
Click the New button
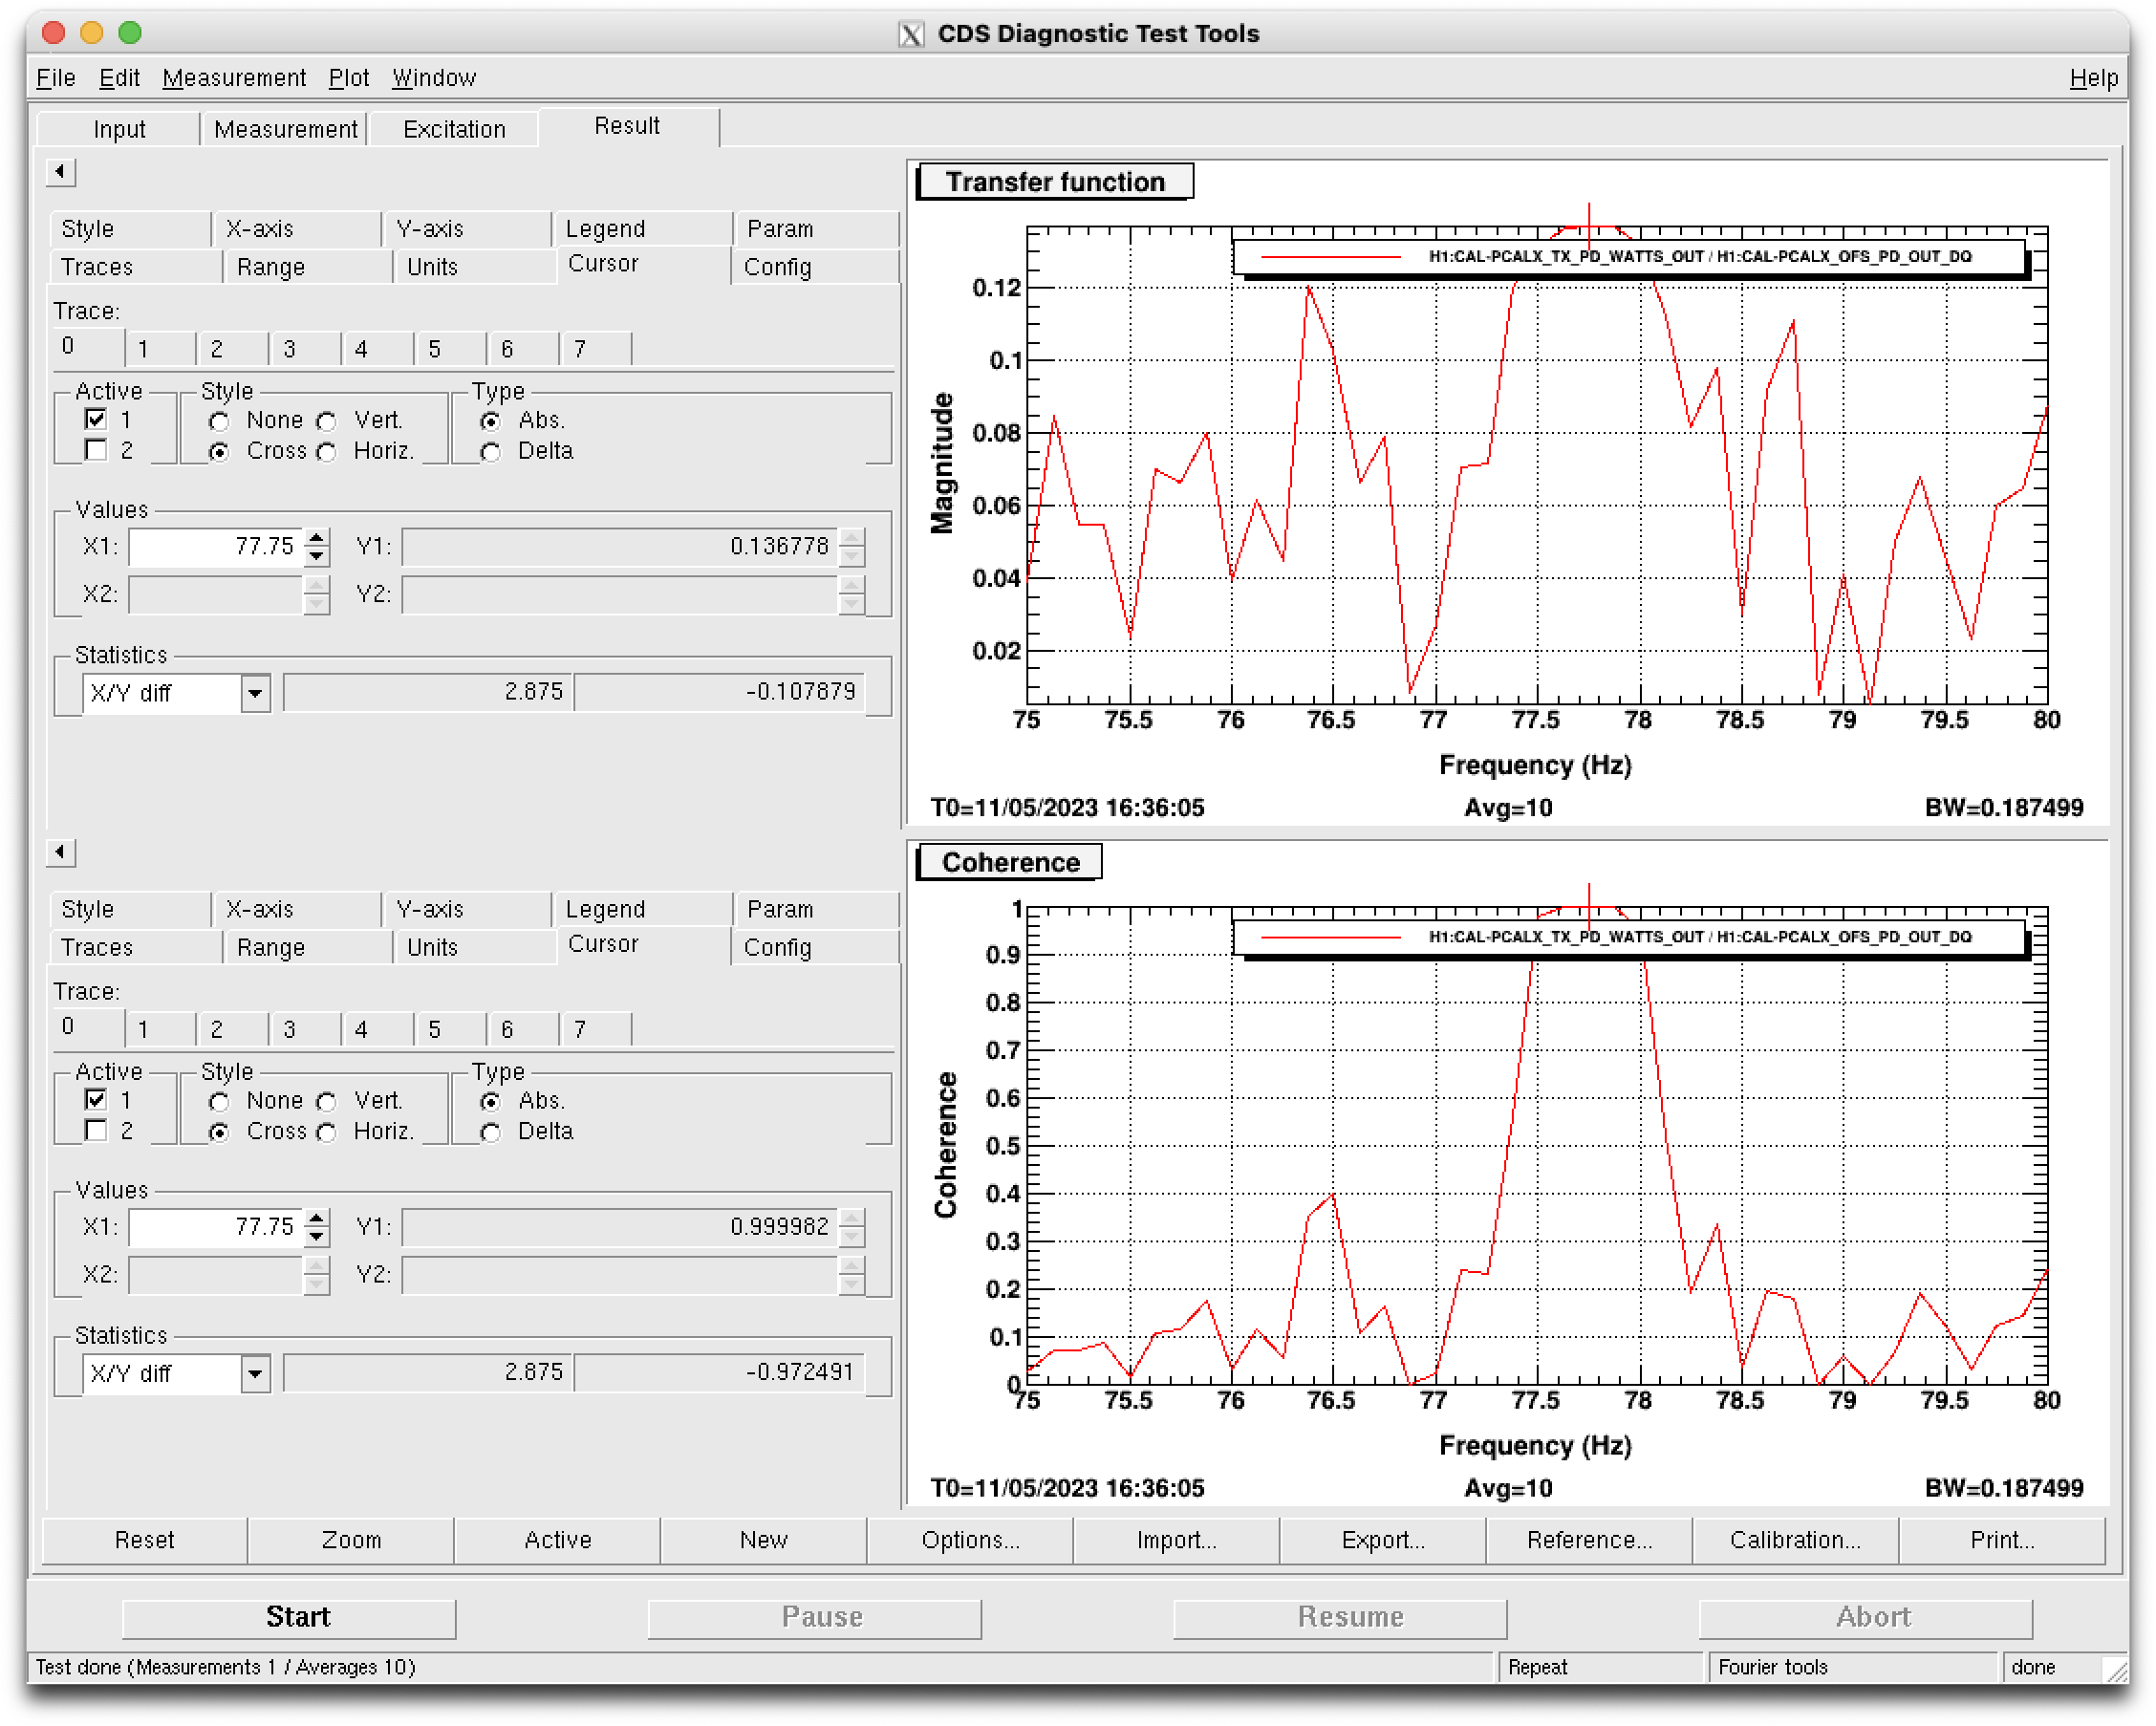[764, 1540]
